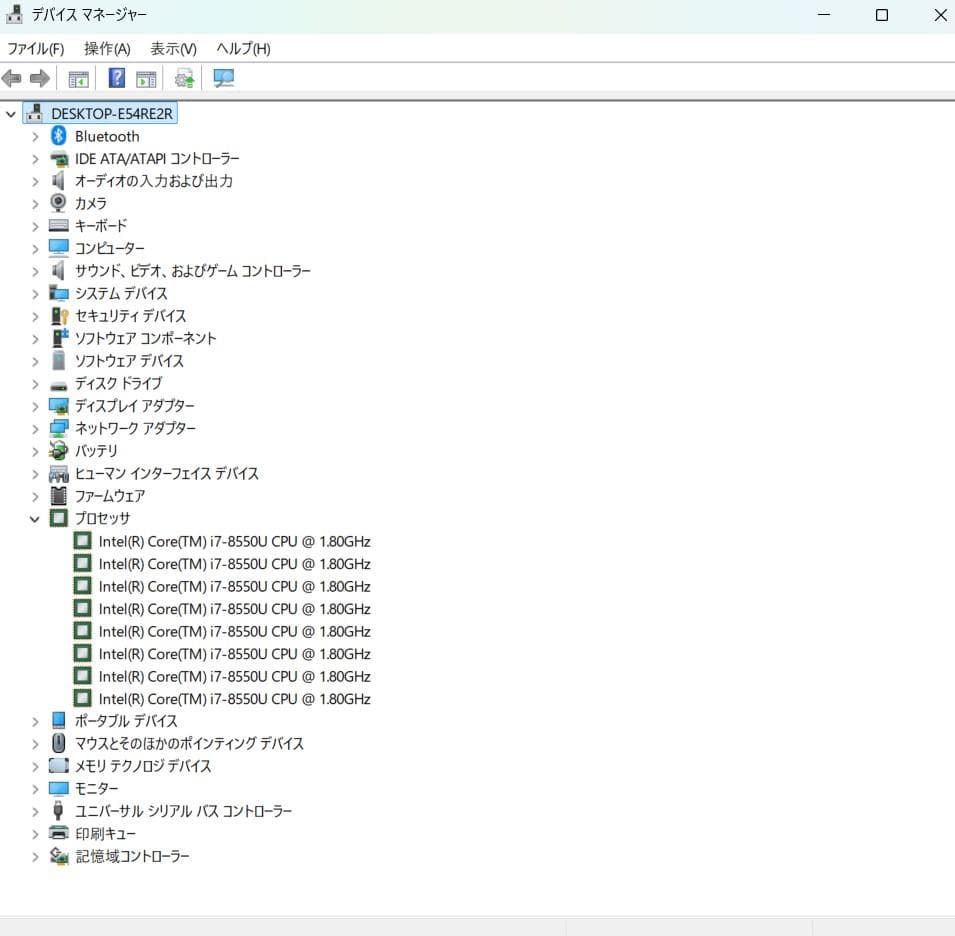The height and width of the screenshot is (936, 955).
Task: Click the カメラ camera category icon
Action: click(x=58, y=203)
